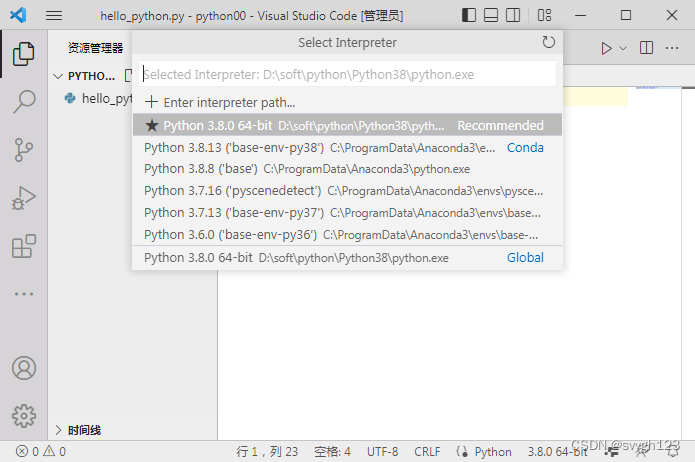The image size is (695, 462).
Task: Show additional views ellipsis in activity bar
Action: [x=23, y=294]
